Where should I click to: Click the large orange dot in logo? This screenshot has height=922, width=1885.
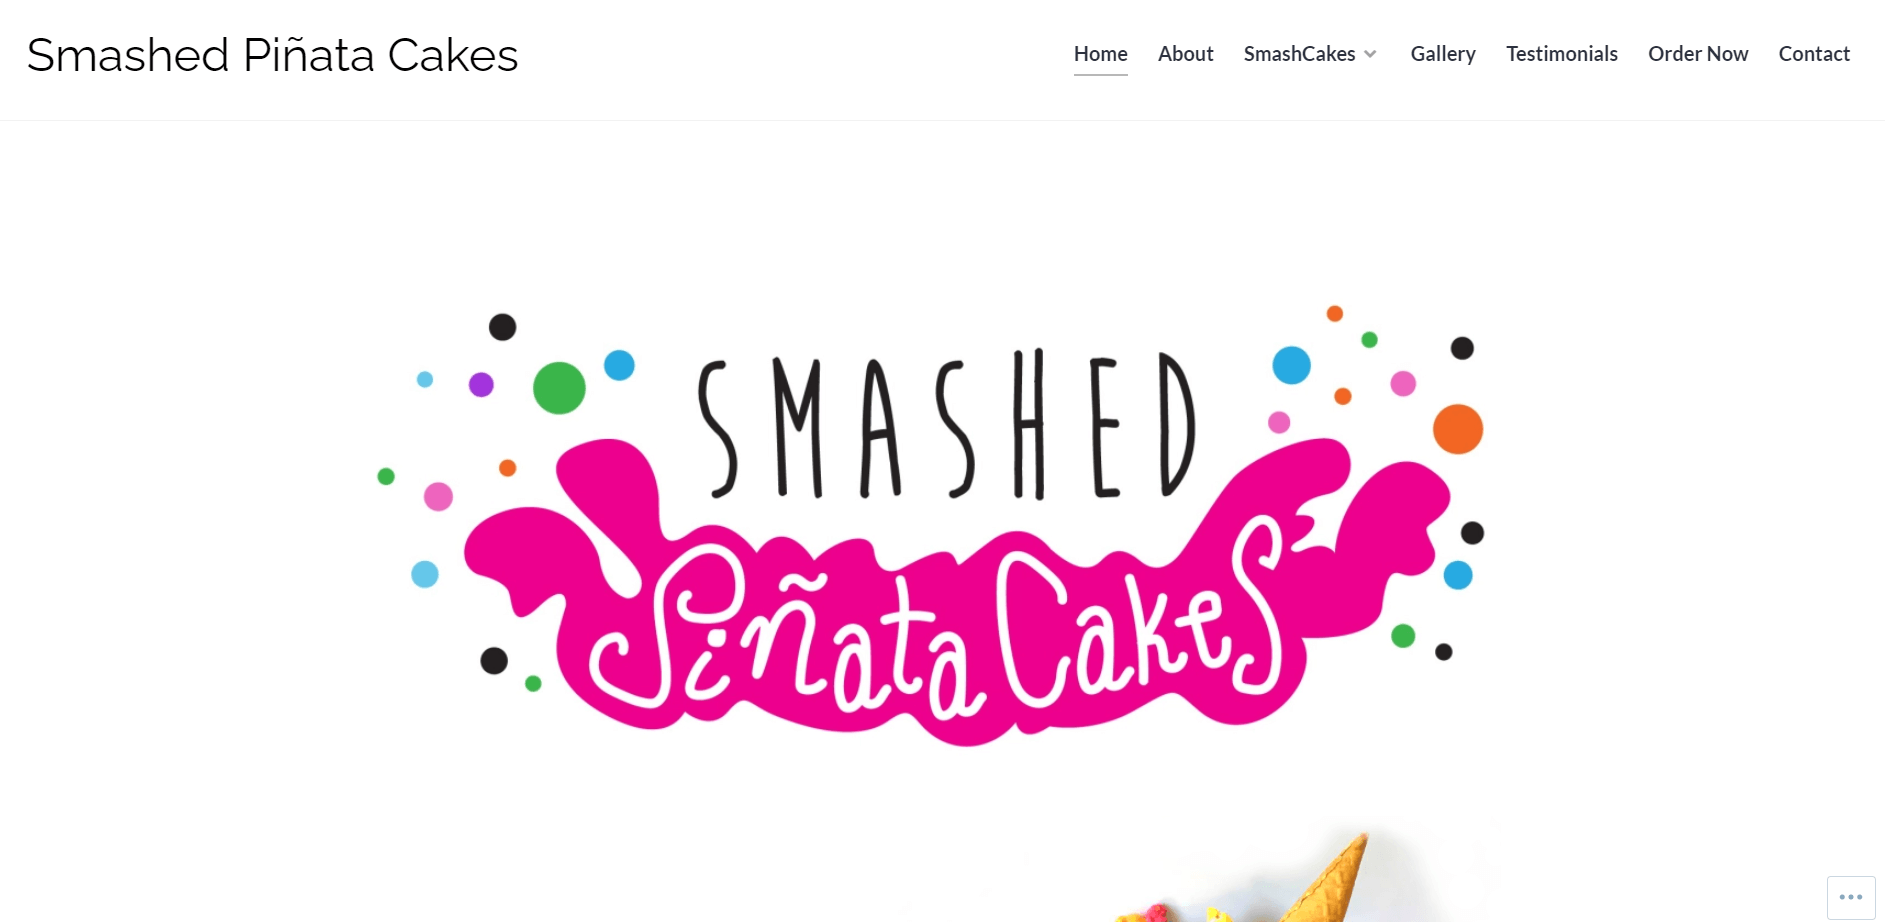pyautogui.click(x=1457, y=429)
